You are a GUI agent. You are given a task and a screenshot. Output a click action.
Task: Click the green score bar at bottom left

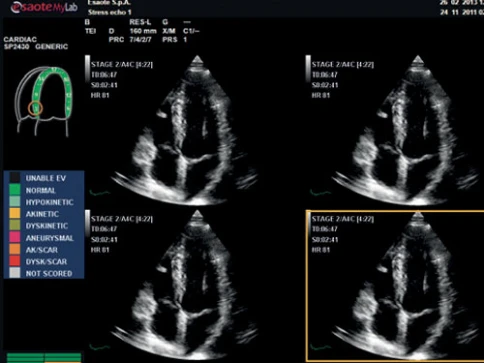(44, 357)
